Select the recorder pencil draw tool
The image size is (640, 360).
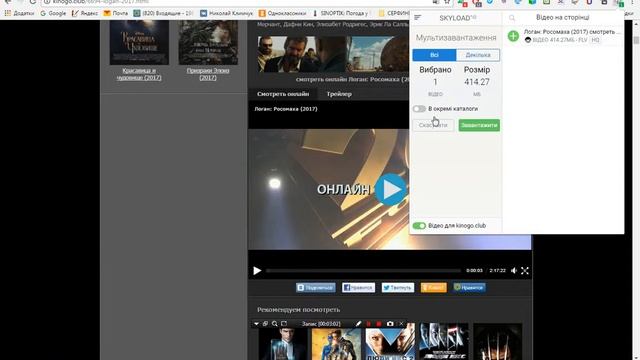pos(358,324)
